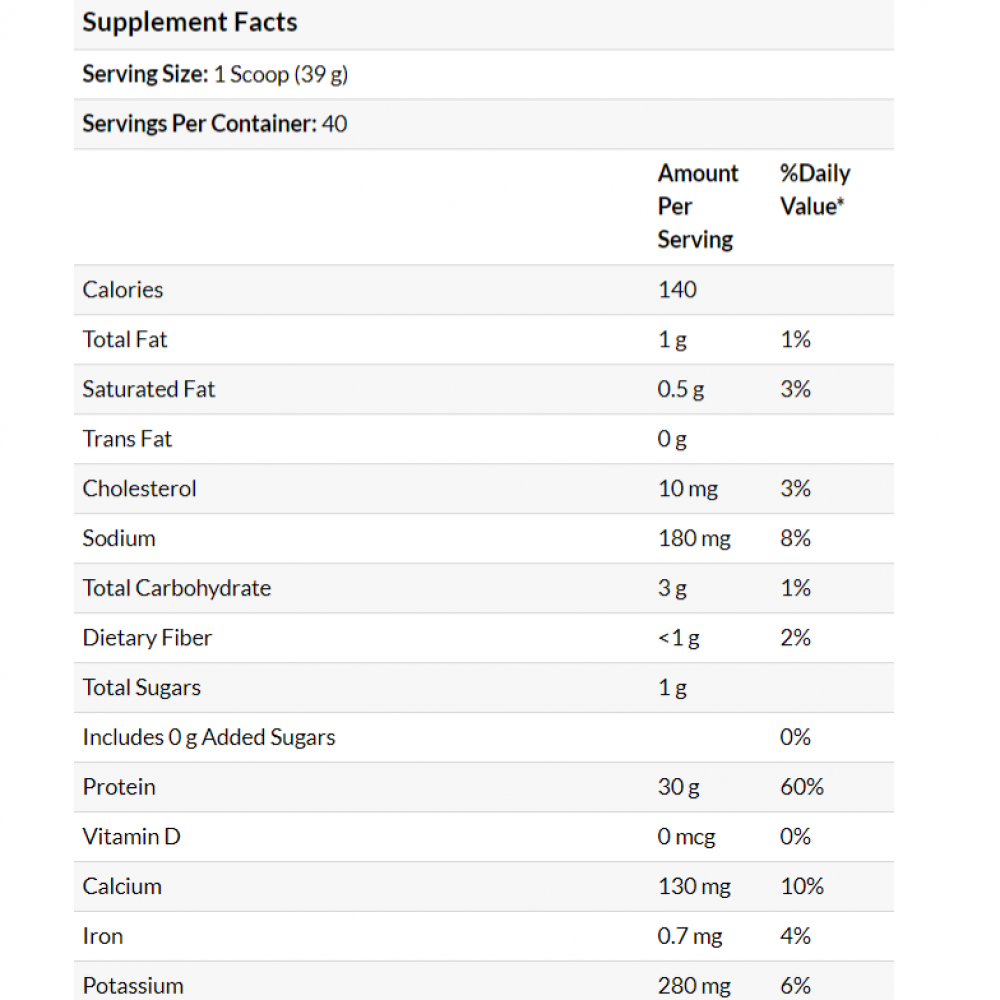The image size is (1000, 1000).
Task: Click the Supplement Facts heading
Action: tap(190, 22)
